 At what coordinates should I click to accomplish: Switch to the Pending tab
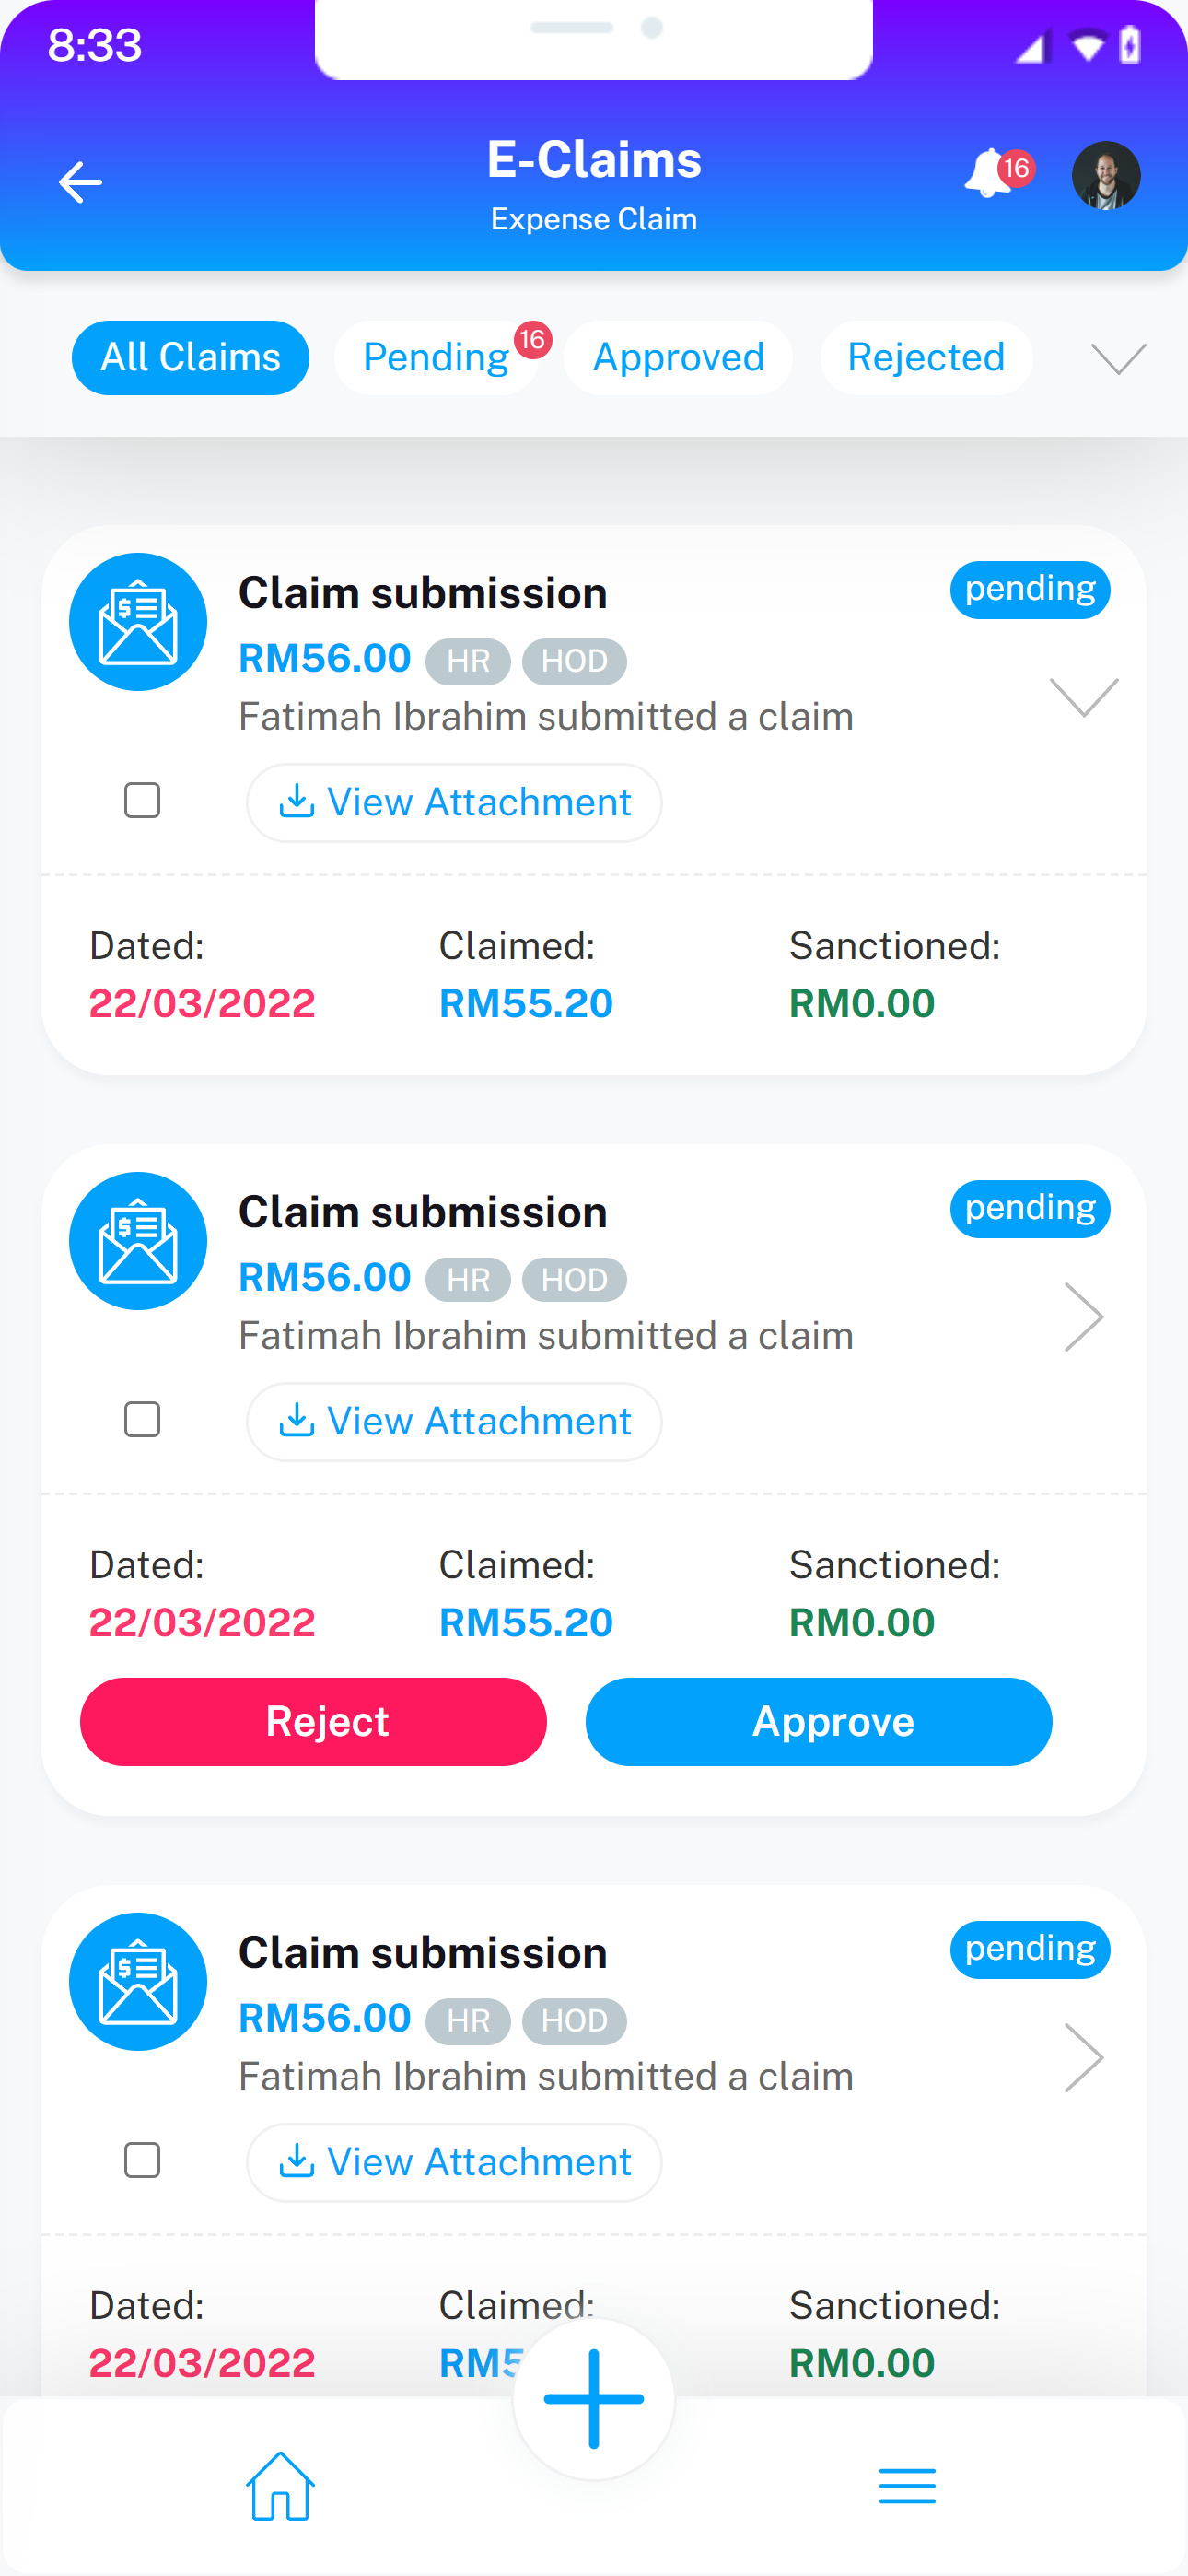[x=436, y=358]
